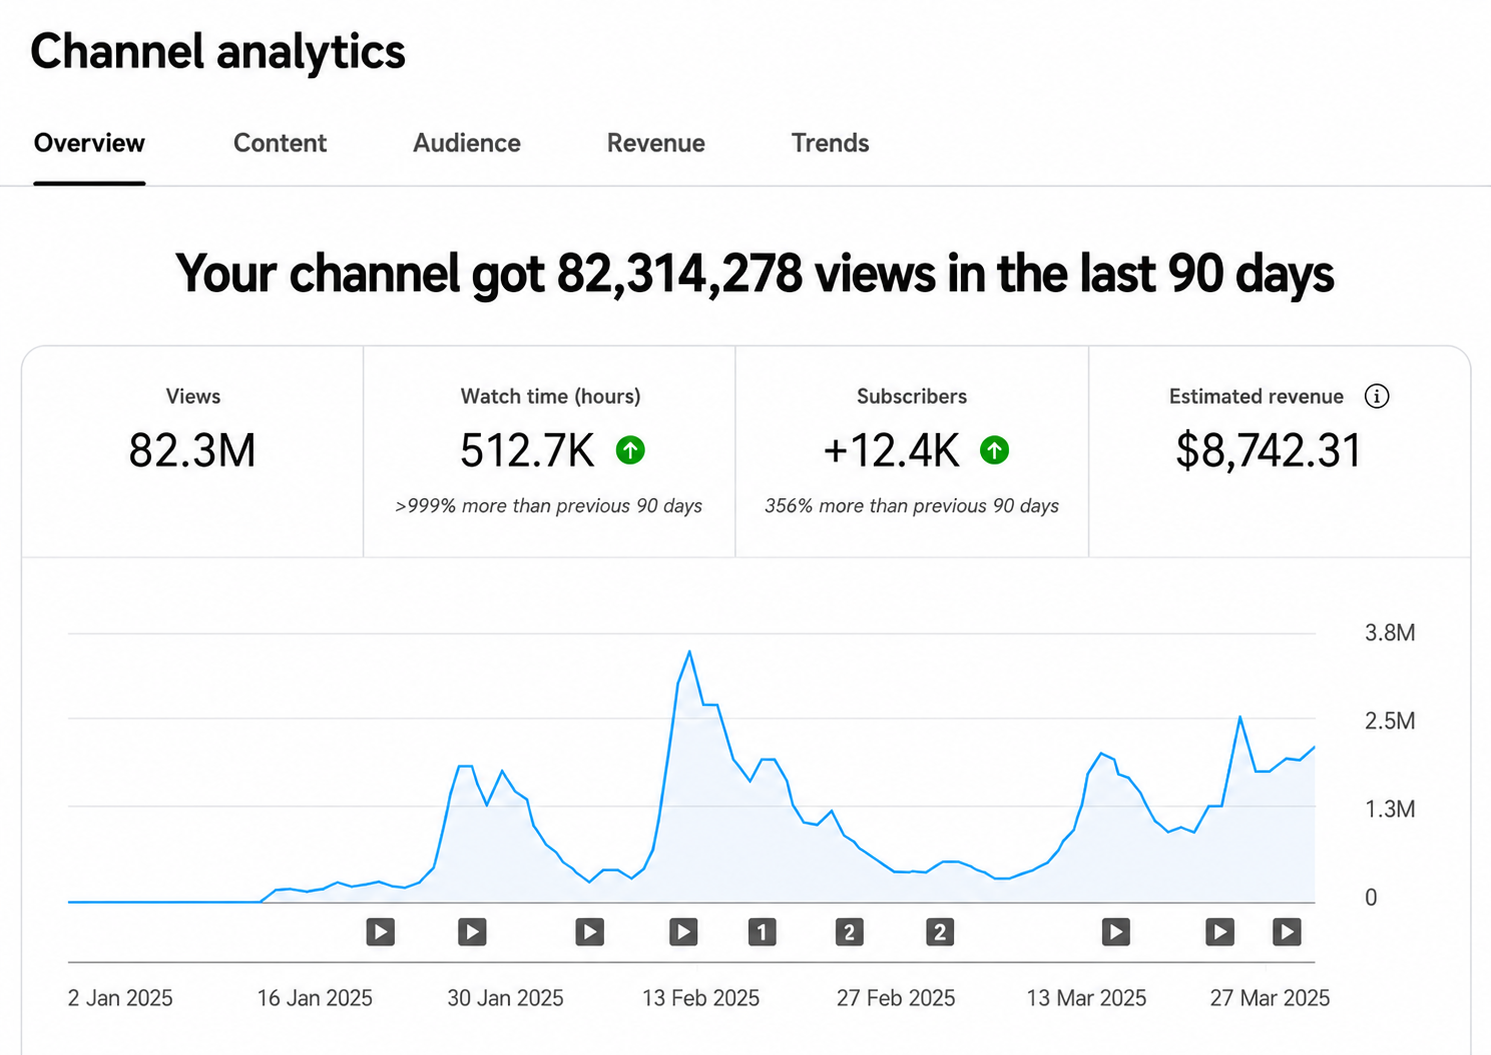Click the 0 y-axis label
Viewport: 1491px width, 1055px height.
tap(1371, 898)
